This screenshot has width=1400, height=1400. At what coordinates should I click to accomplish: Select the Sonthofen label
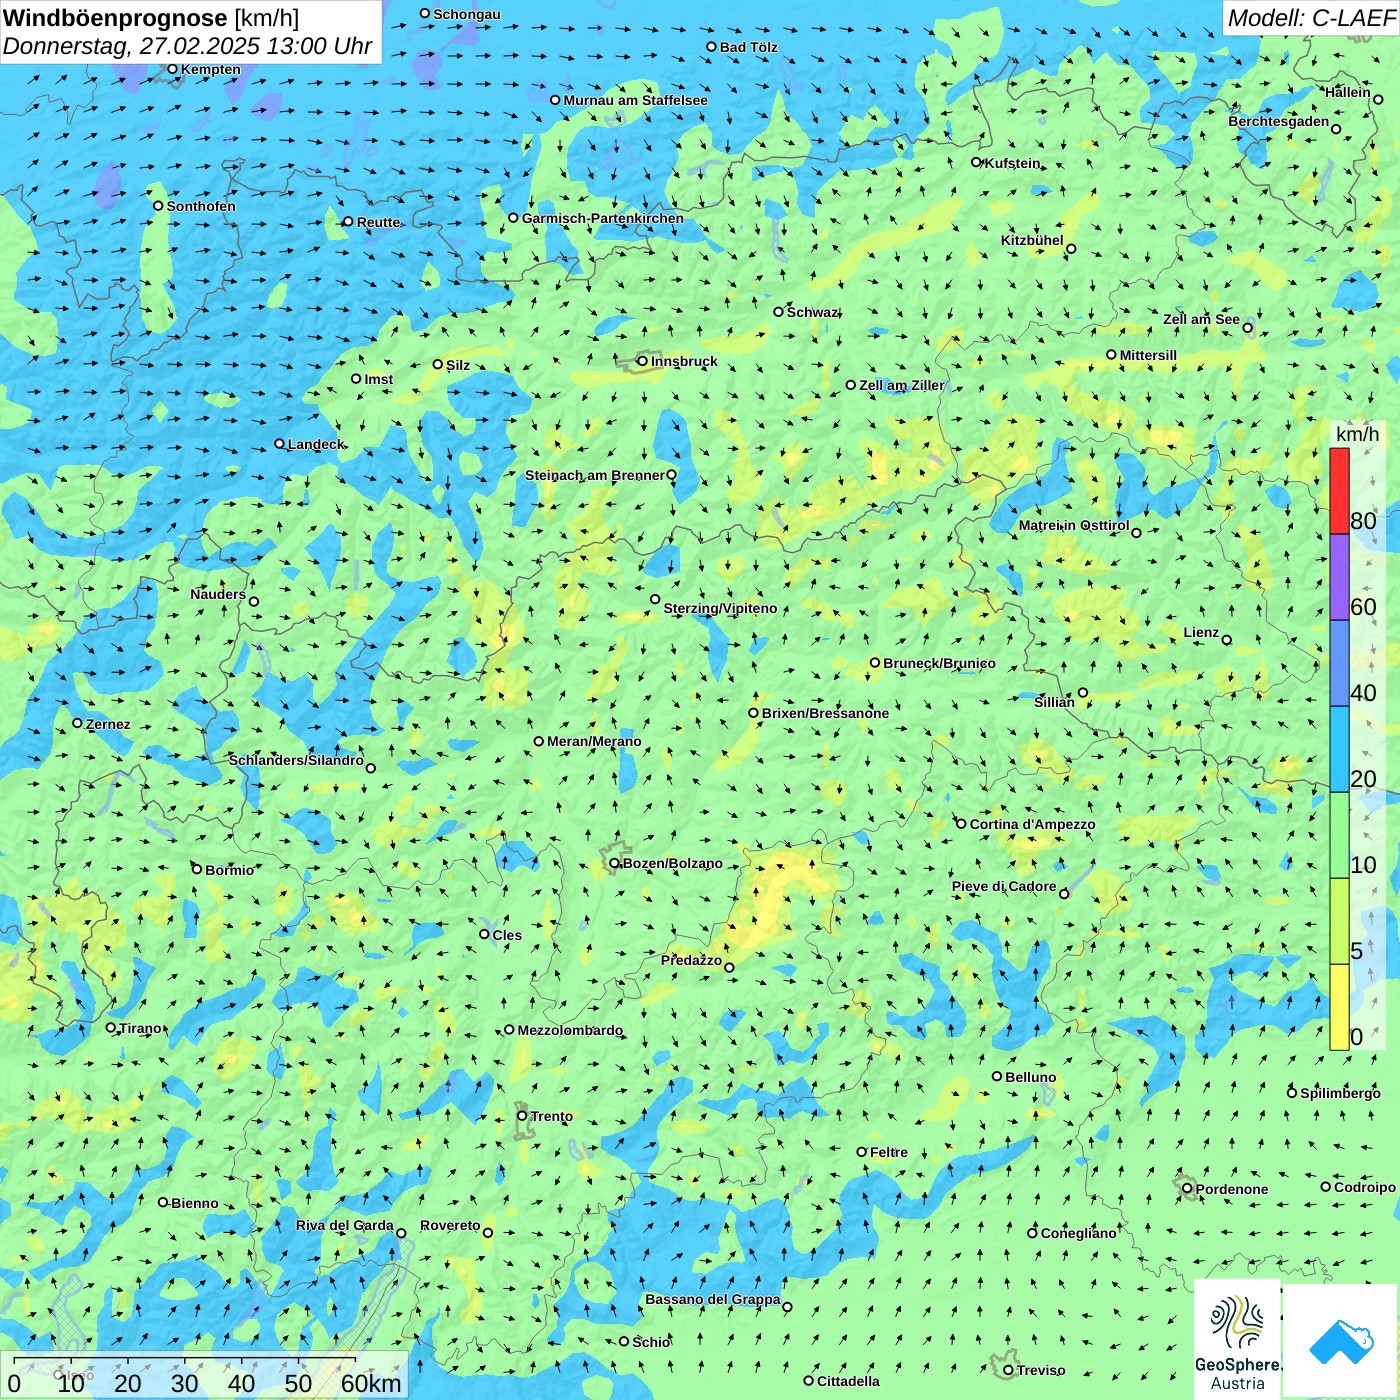click(x=201, y=206)
